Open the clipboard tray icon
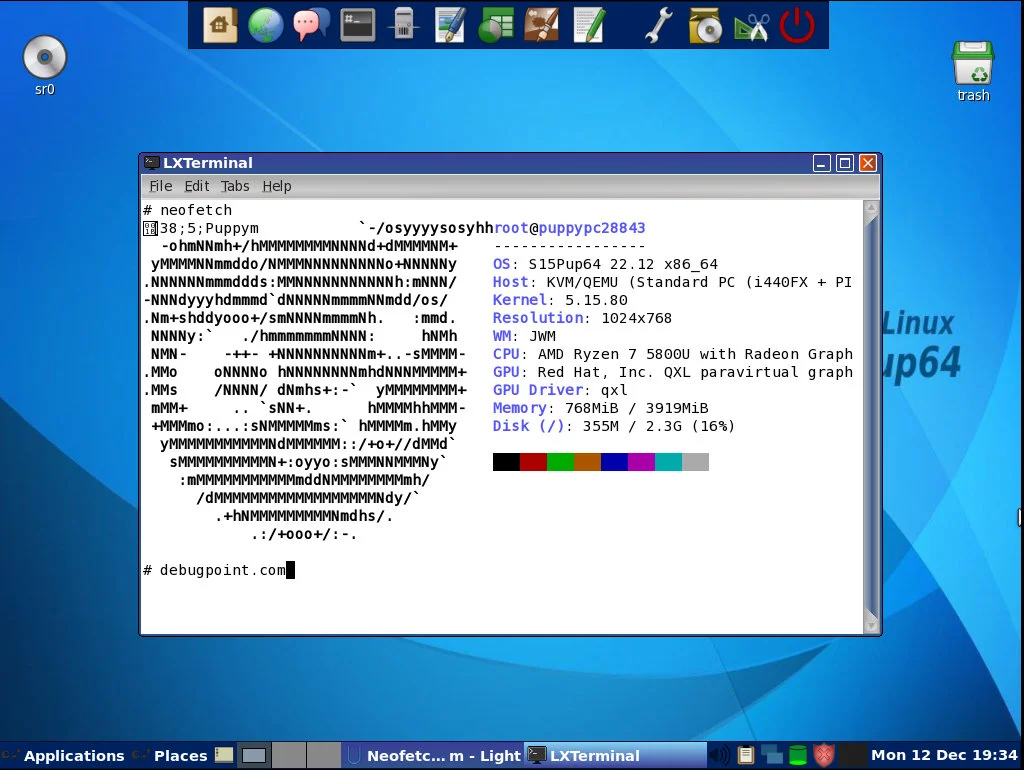 (746, 756)
